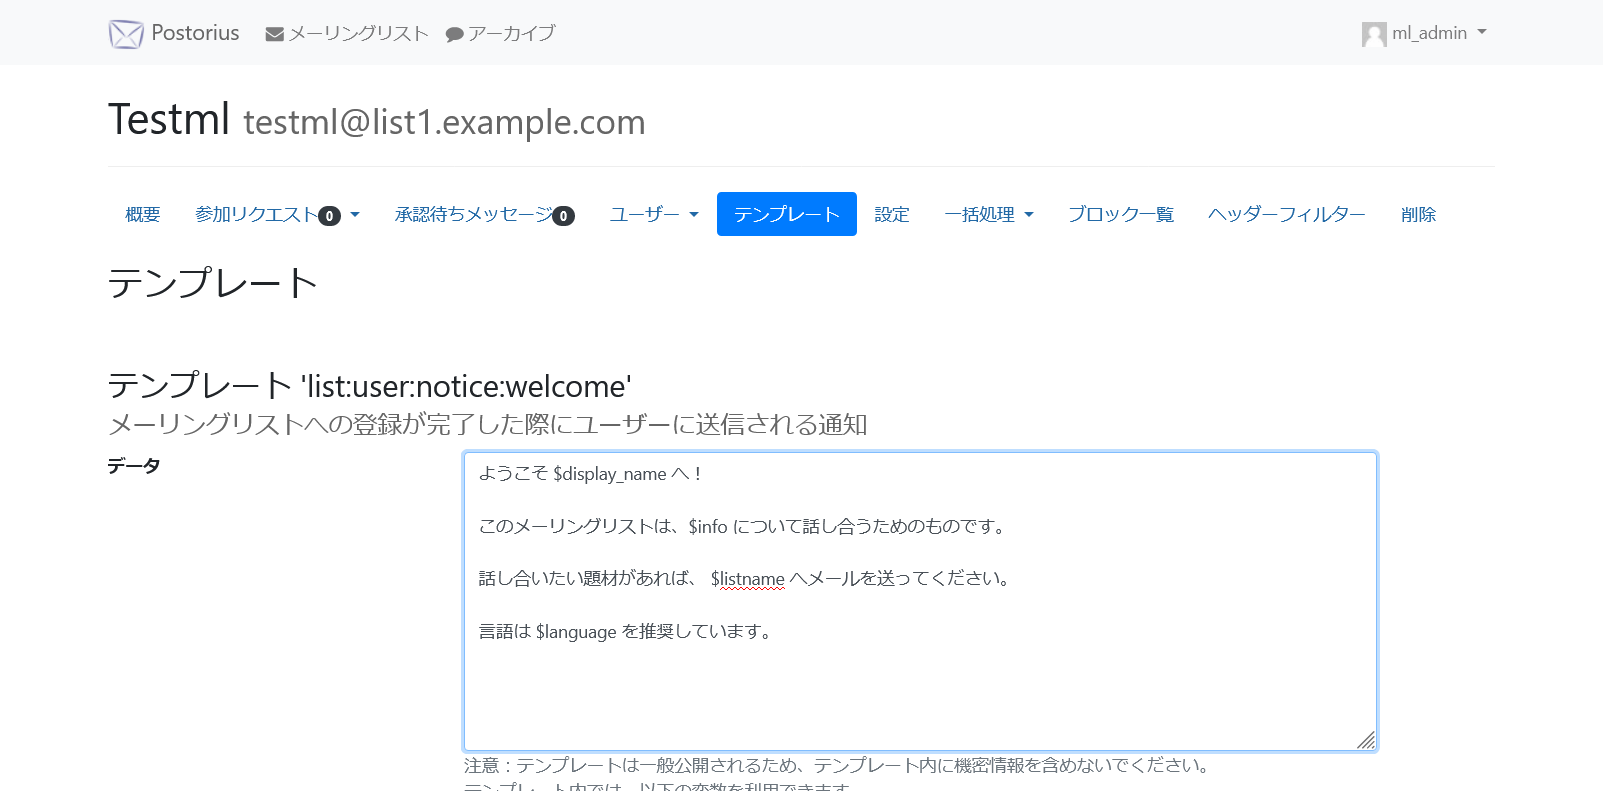Click the textarea resize handle corner

[x=1366, y=740]
